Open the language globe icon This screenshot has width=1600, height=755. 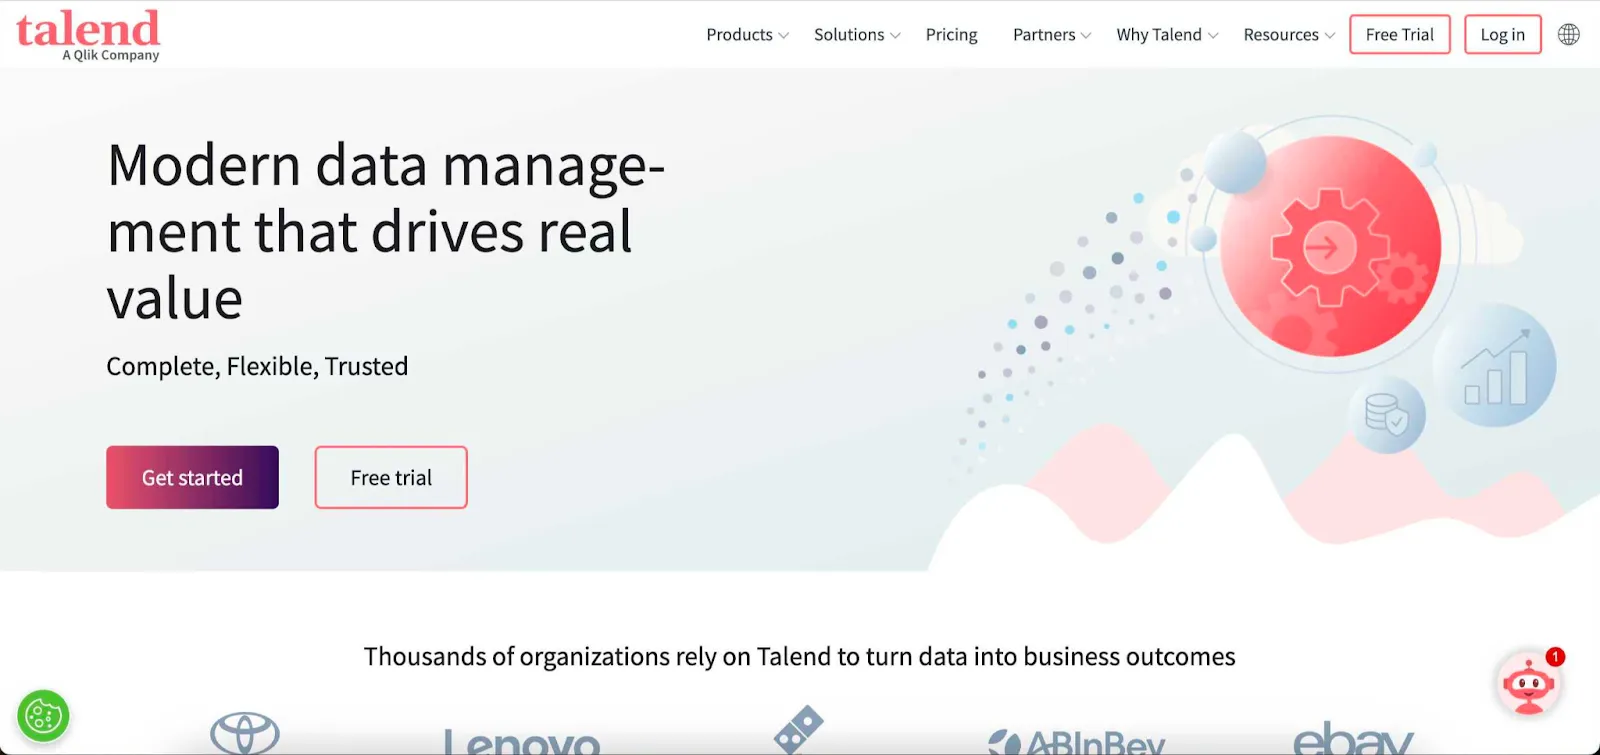[1569, 34]
